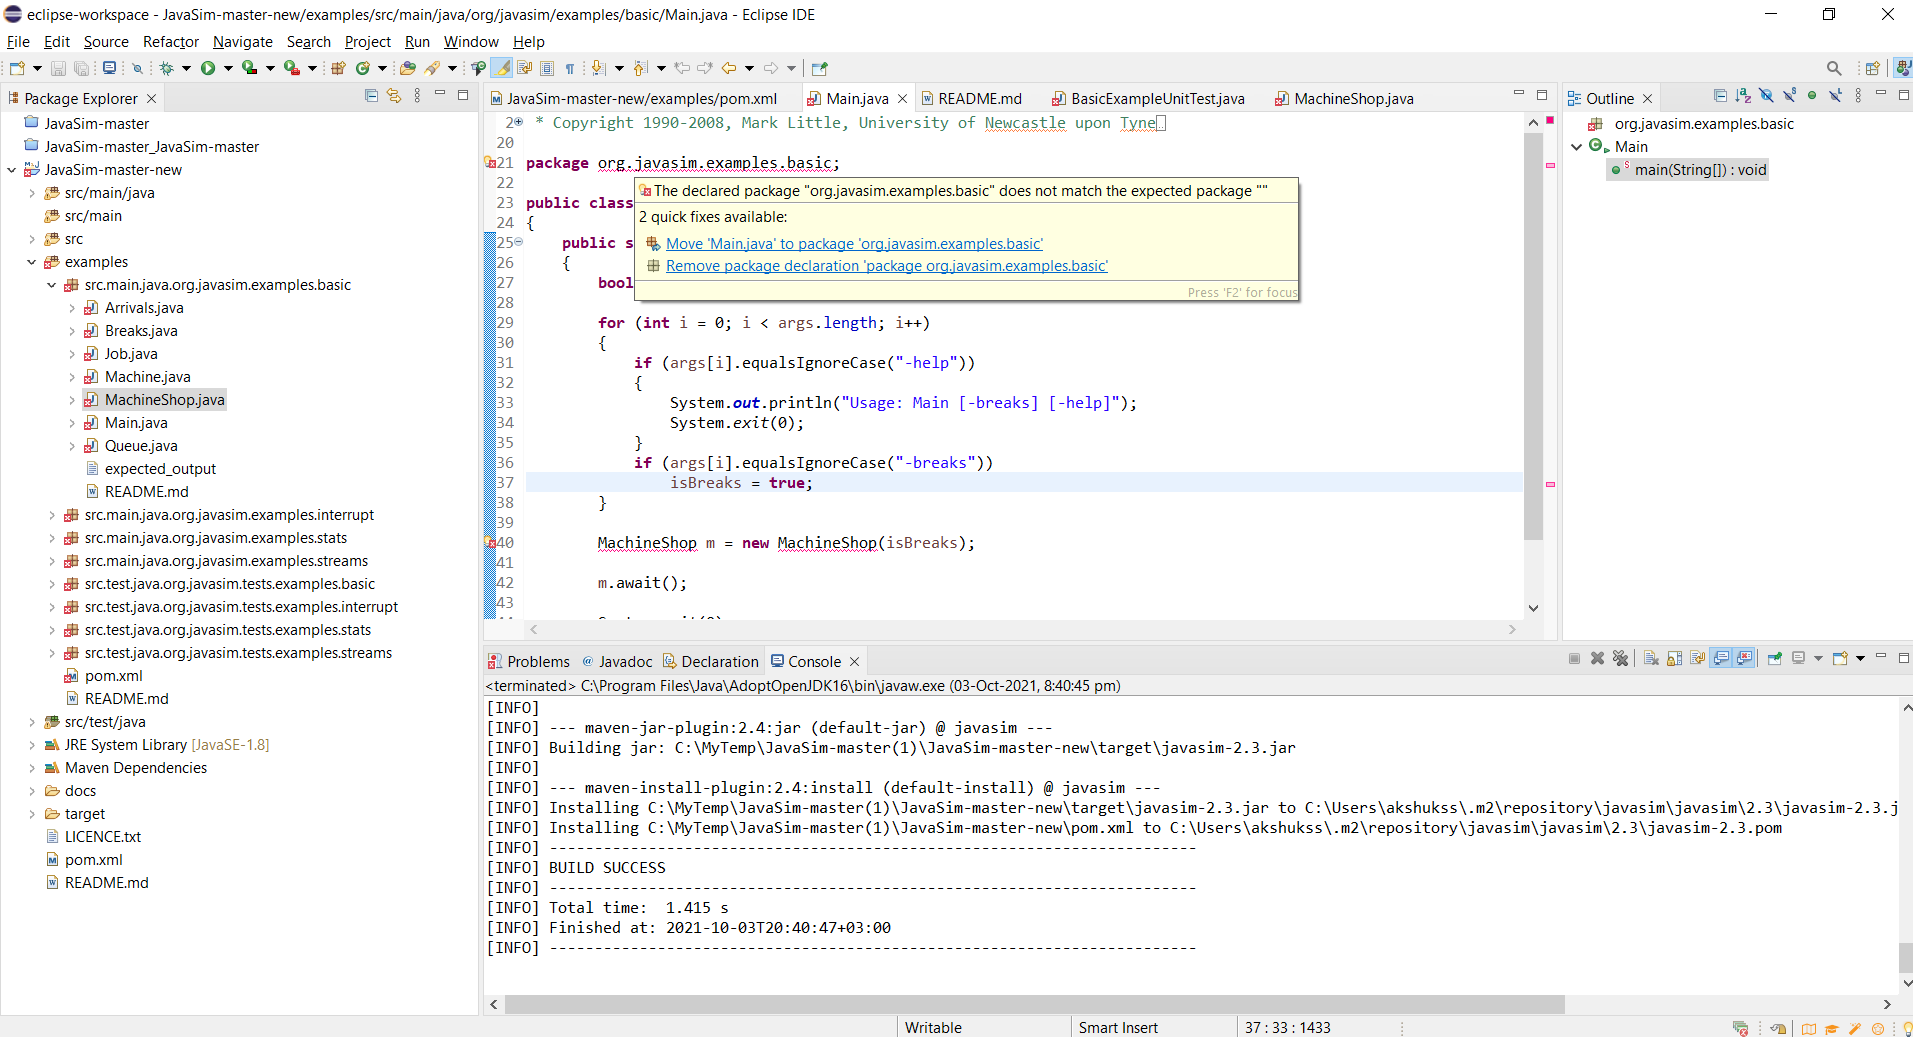
Task: Close the Main.java editor tab
Action: coord(902,98)
